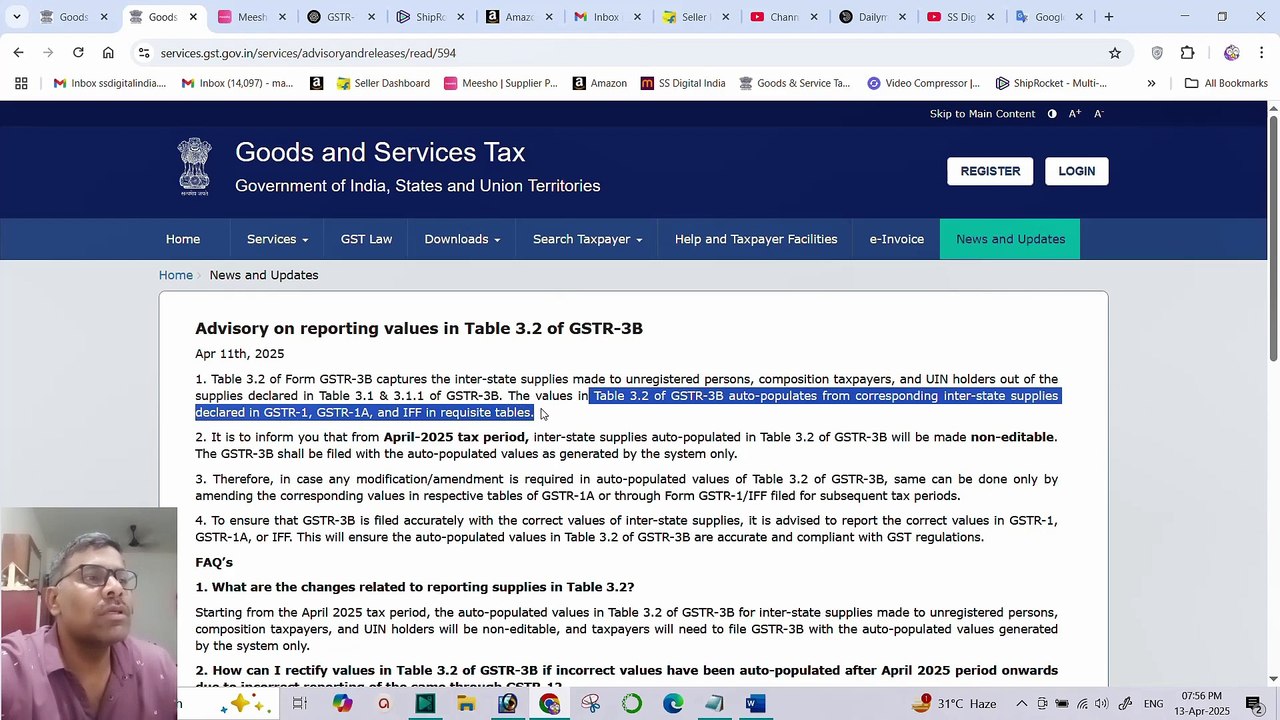The height and width of the screenshot is (720, 1280).
Task: Open the GST Law menu
Action: (x=366, y=239)
